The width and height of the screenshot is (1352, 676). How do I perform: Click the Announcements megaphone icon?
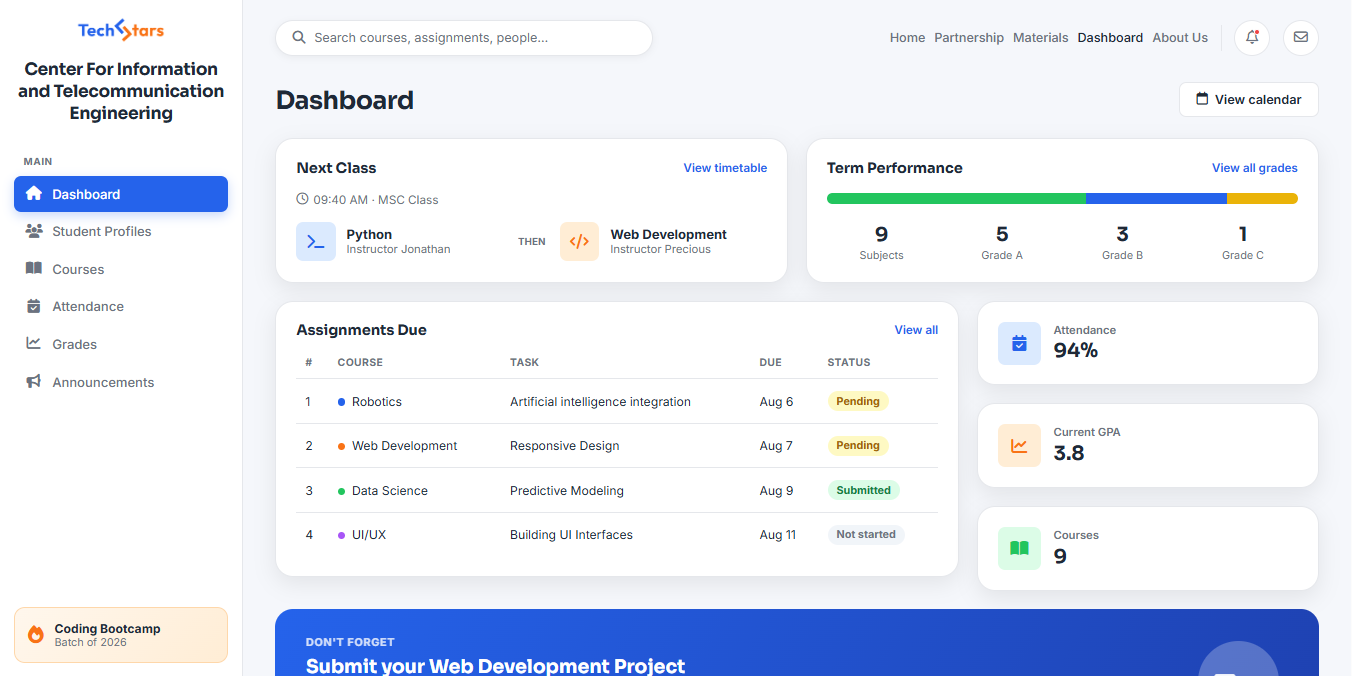tap(34, 382)
